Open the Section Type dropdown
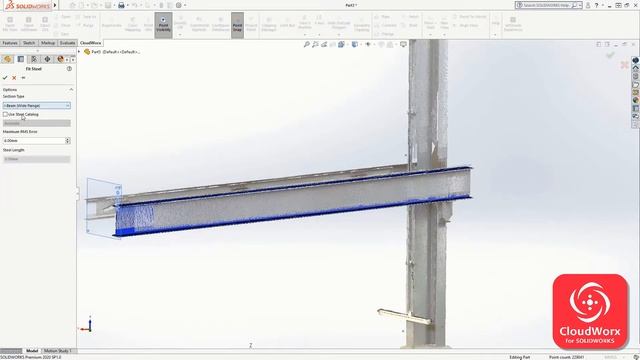The width and height of the screenshot is (640, 360). [x=36, y=106]
